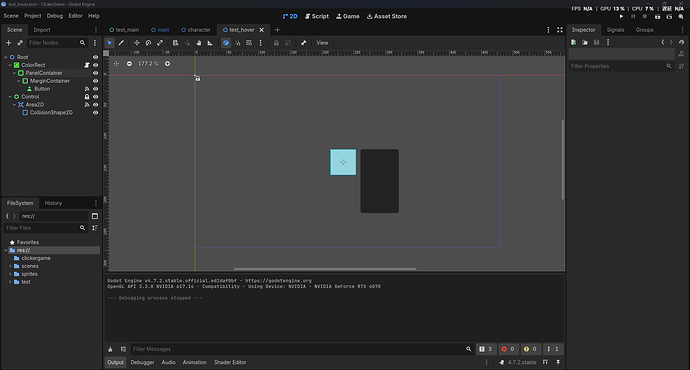The height and width of the screenshot is (370, 690).
Task: Open the FileSystem sort files options
Action: pos(95,228)
